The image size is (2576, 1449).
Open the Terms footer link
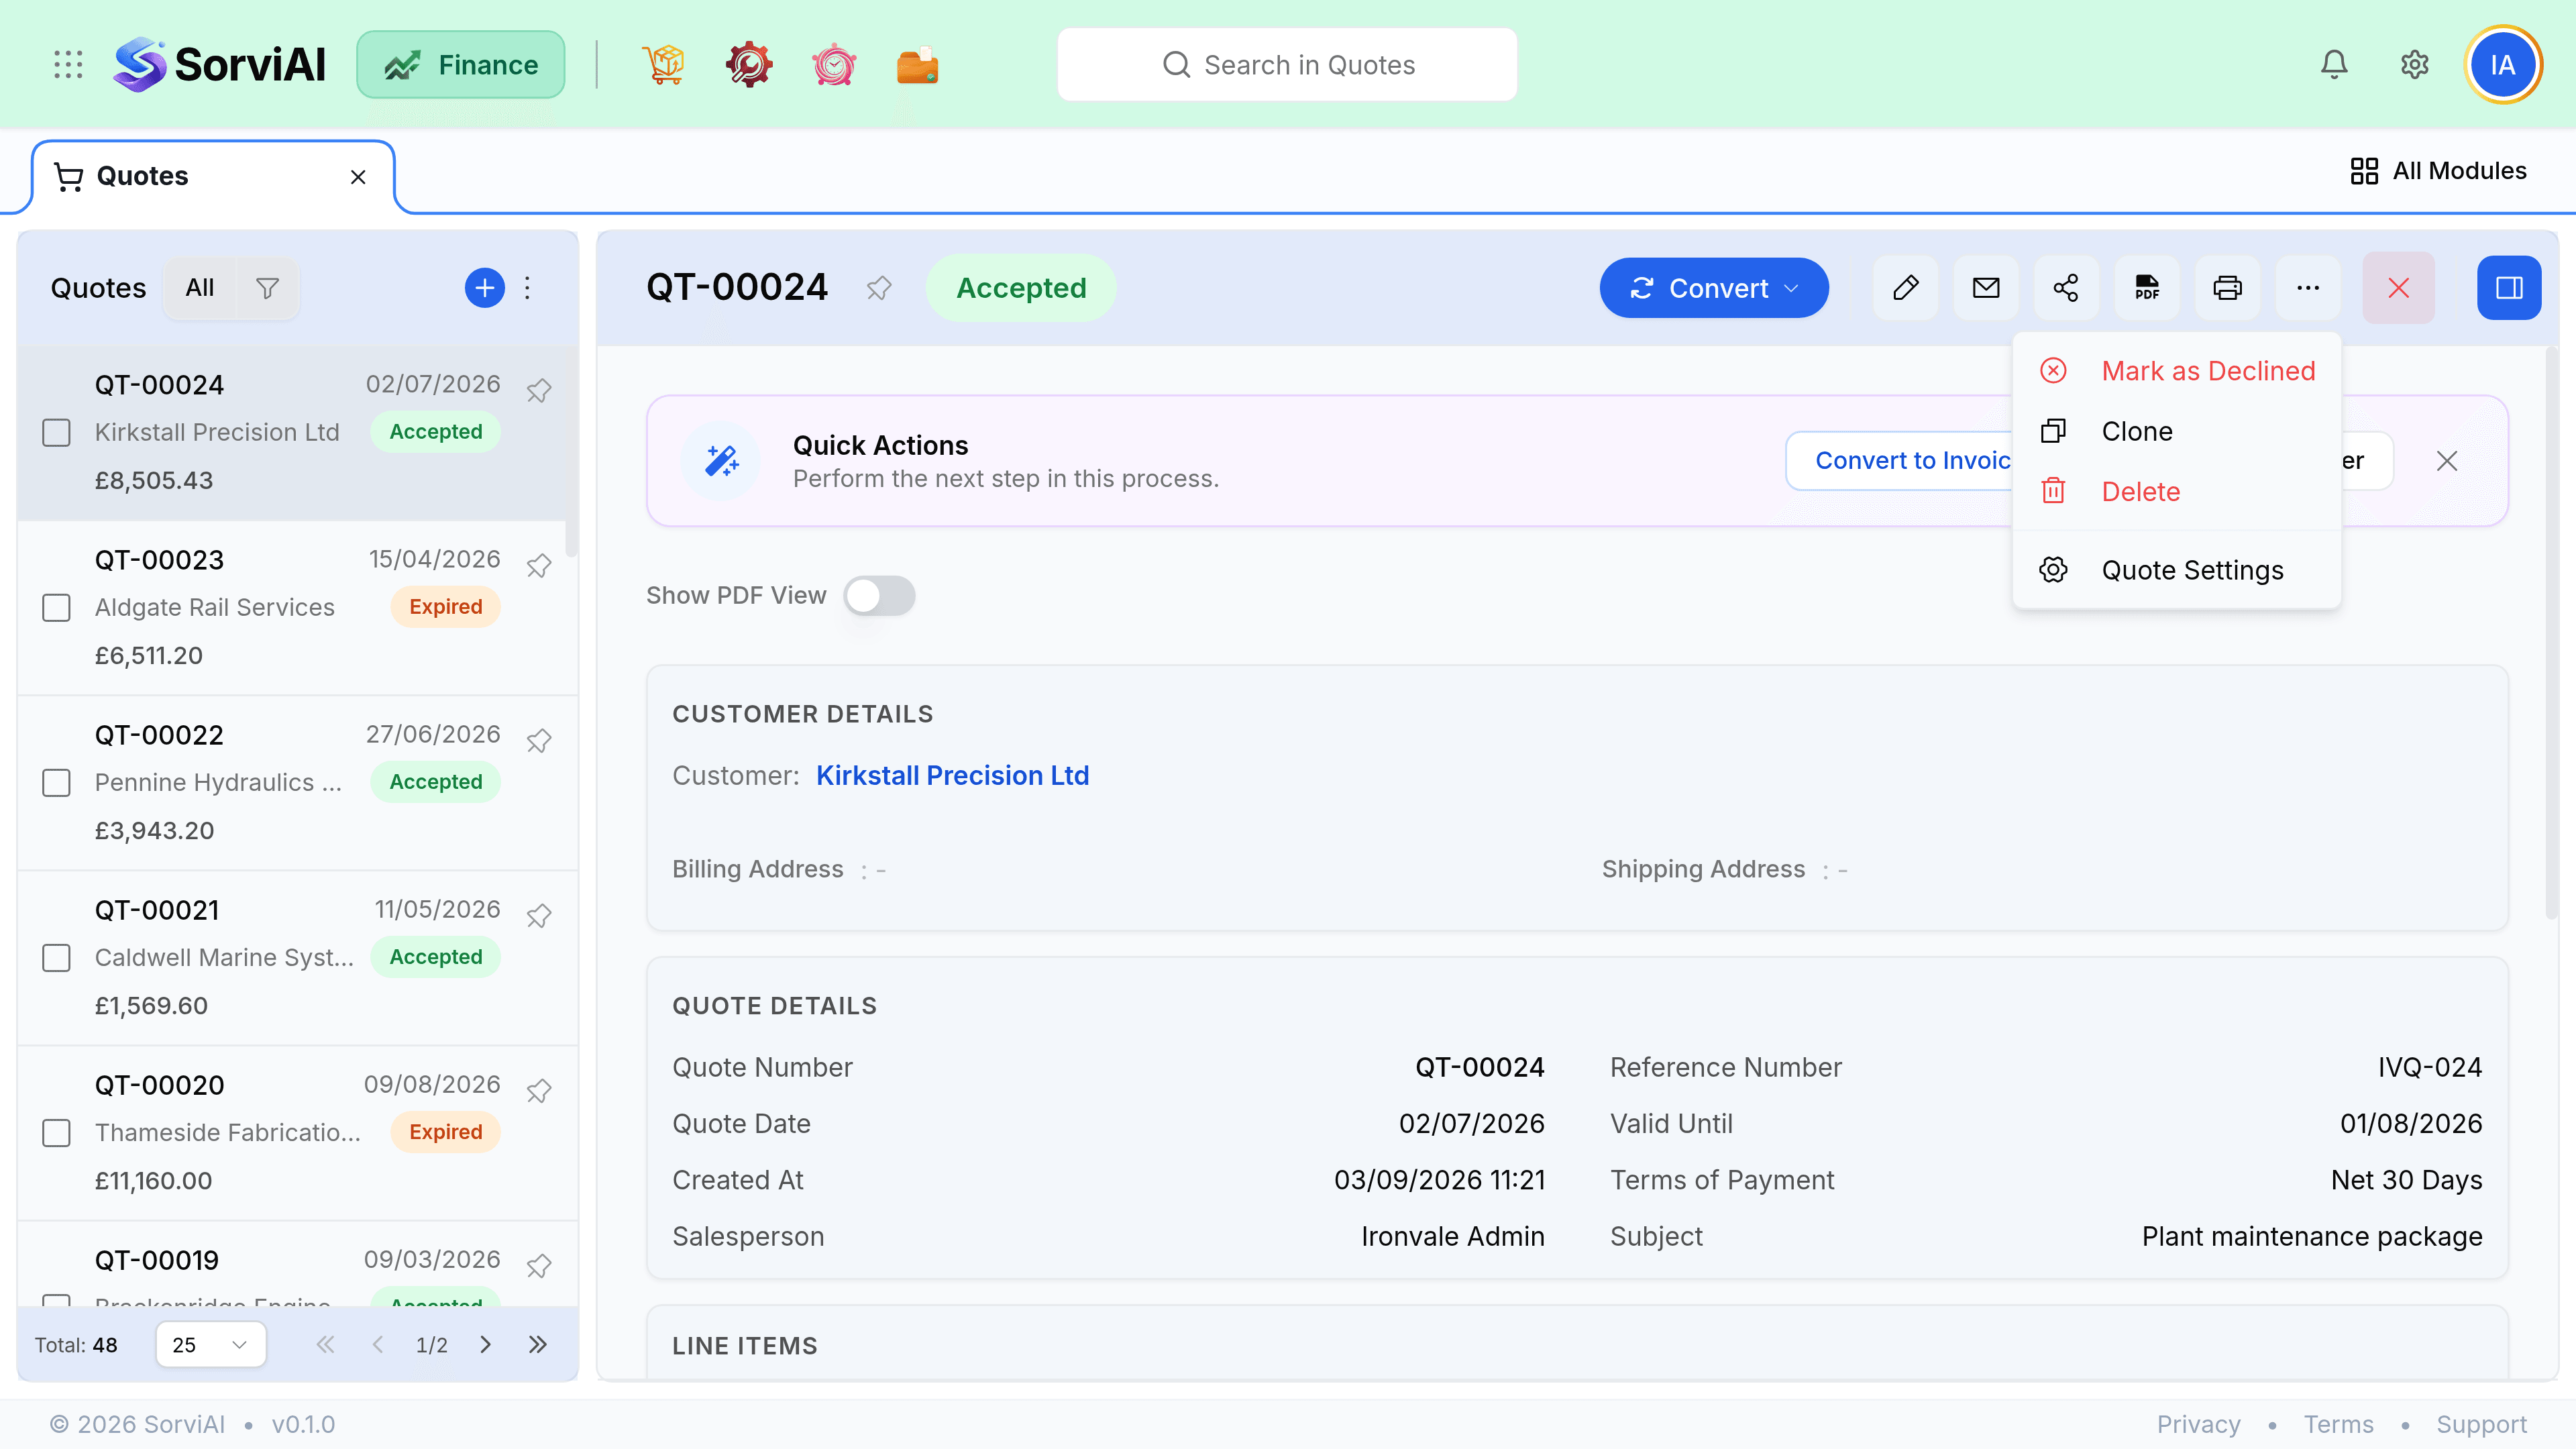click(x=2338, y=1424)
